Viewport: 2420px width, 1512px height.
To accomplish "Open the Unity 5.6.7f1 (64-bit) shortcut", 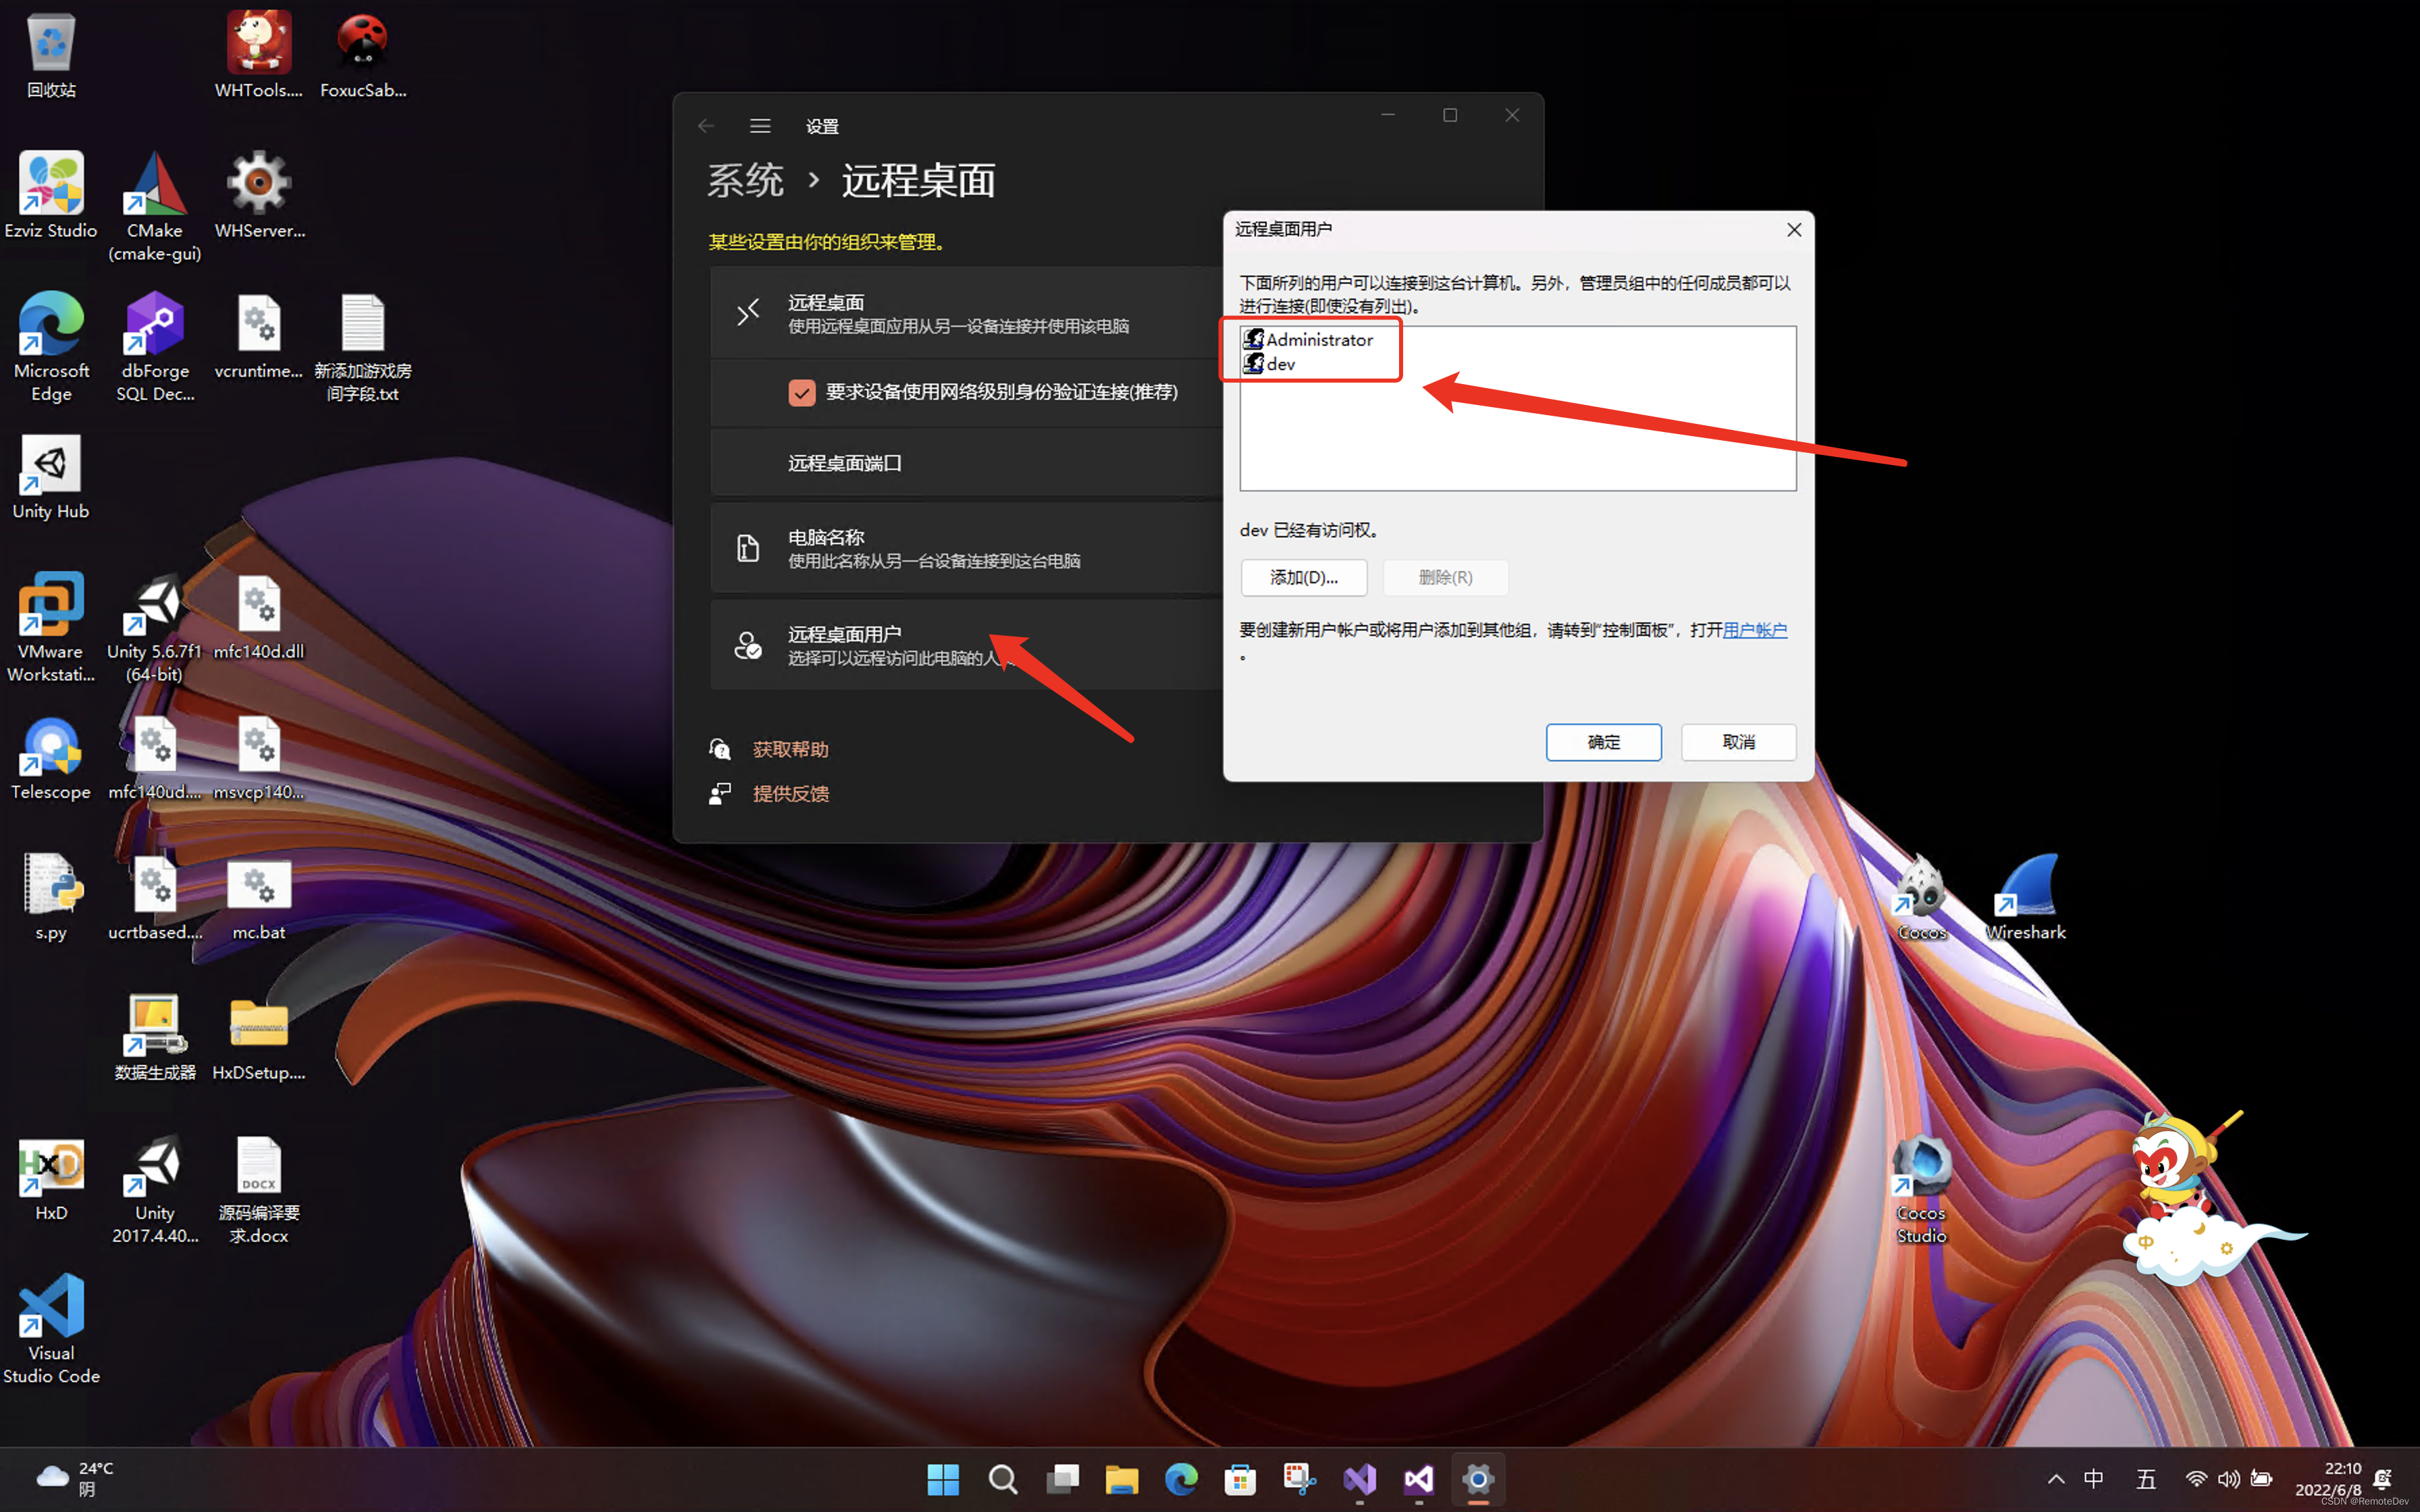I will click(155, 628).
